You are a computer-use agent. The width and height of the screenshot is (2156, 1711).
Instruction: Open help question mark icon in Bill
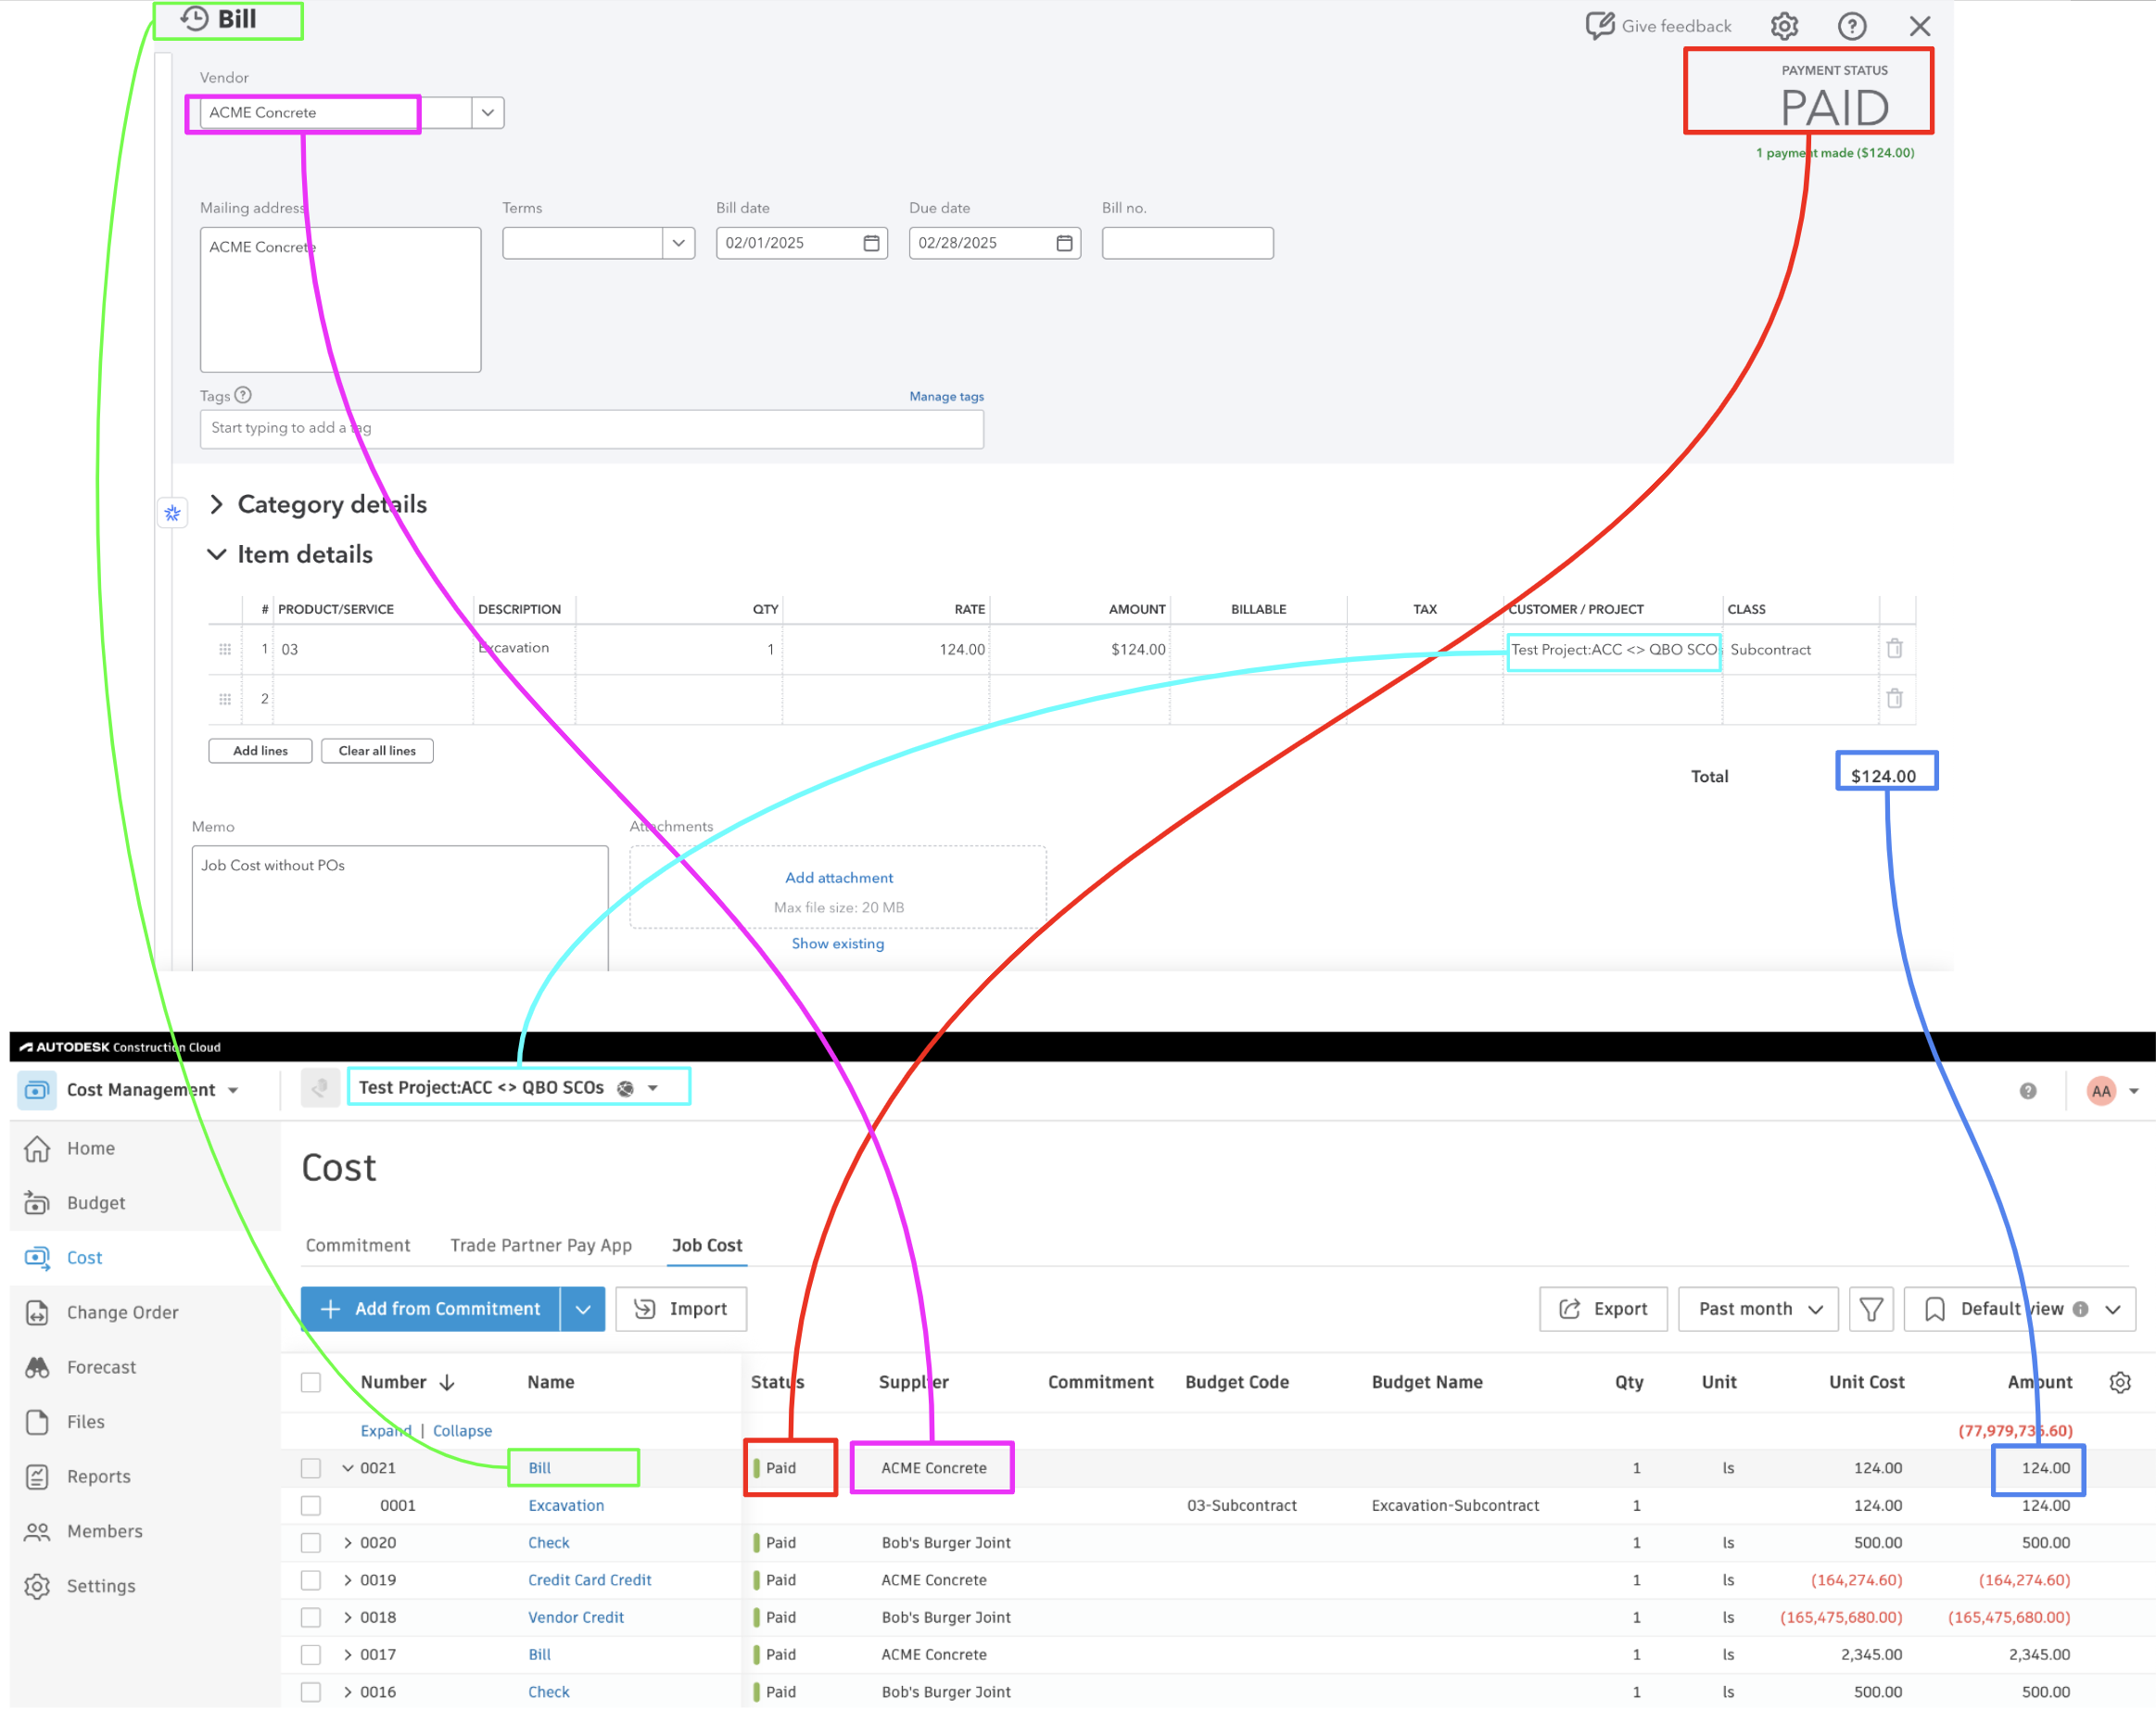1851,26
